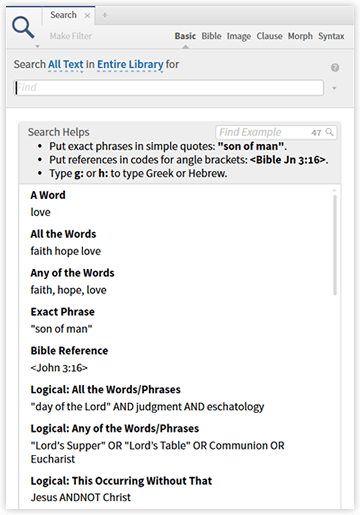The width and height of the screenshot is (360, 515).
Task: Close the Search tab
Action: [x=87, y=16]
